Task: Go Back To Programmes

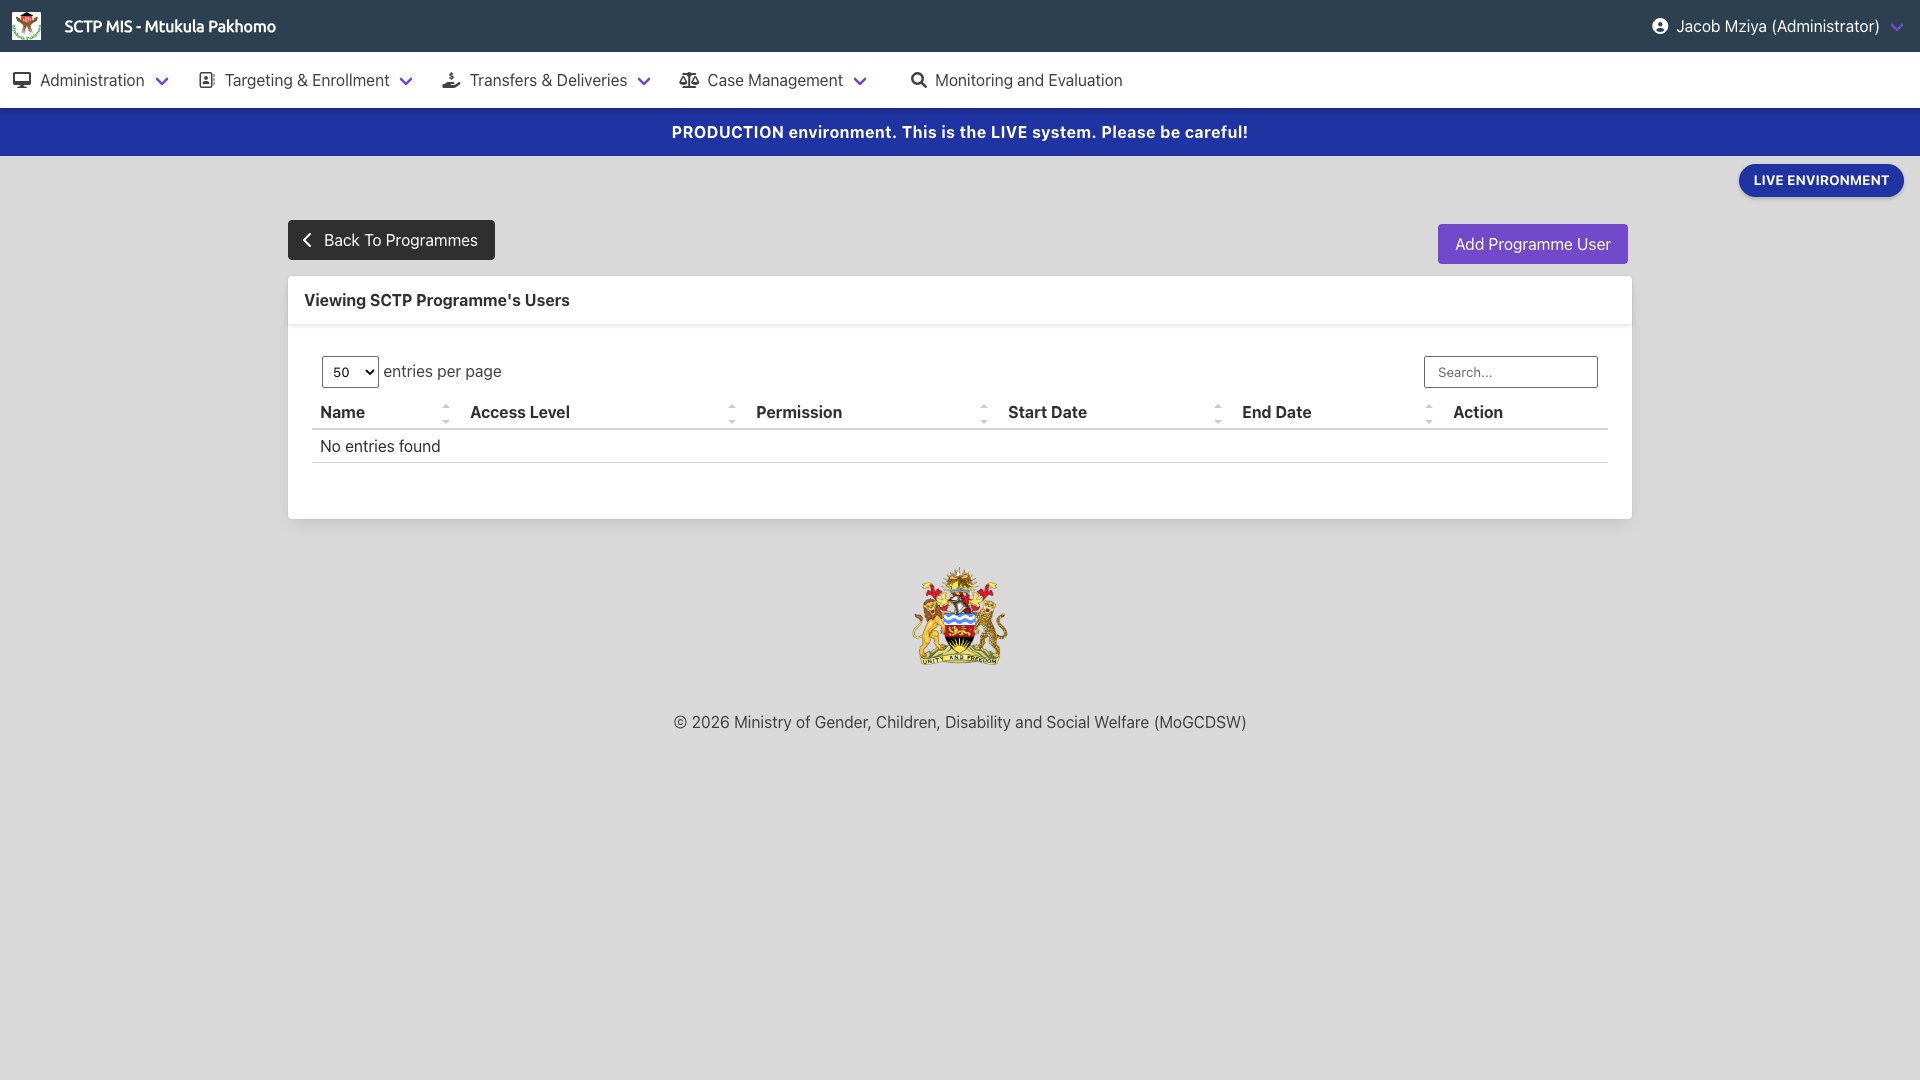Action: 391,240
